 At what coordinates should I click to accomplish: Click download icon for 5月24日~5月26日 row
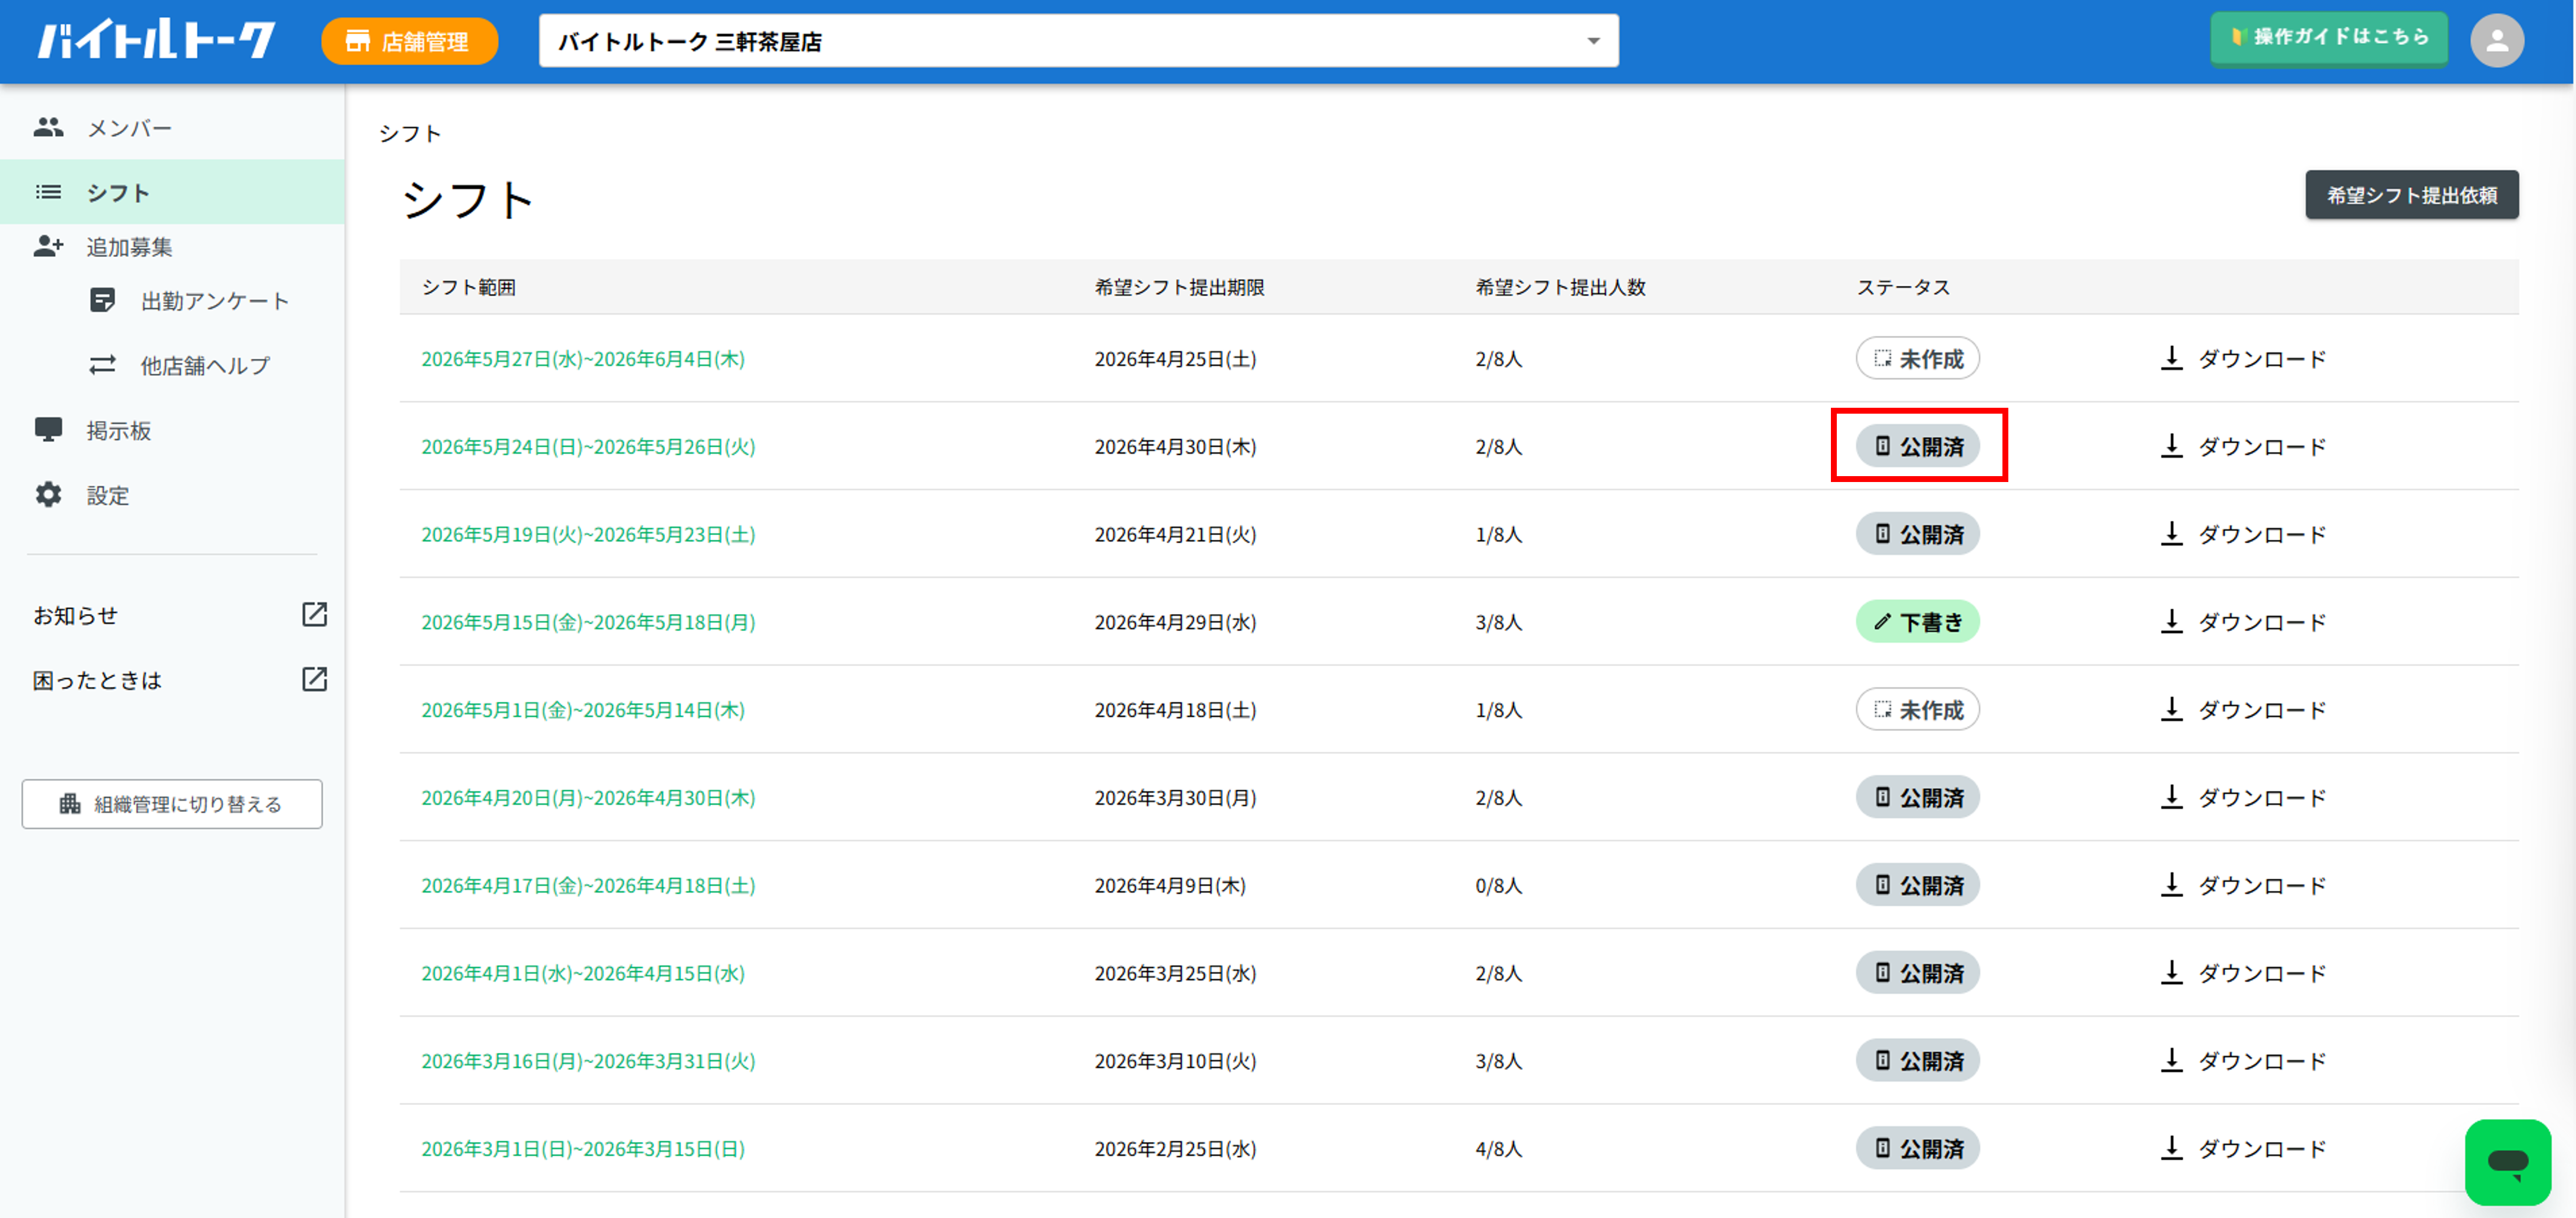click(x=2171, y=446)
